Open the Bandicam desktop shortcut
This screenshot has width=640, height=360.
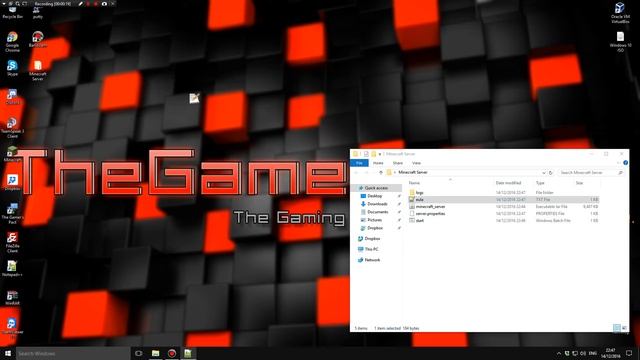(x=38, y=40)
